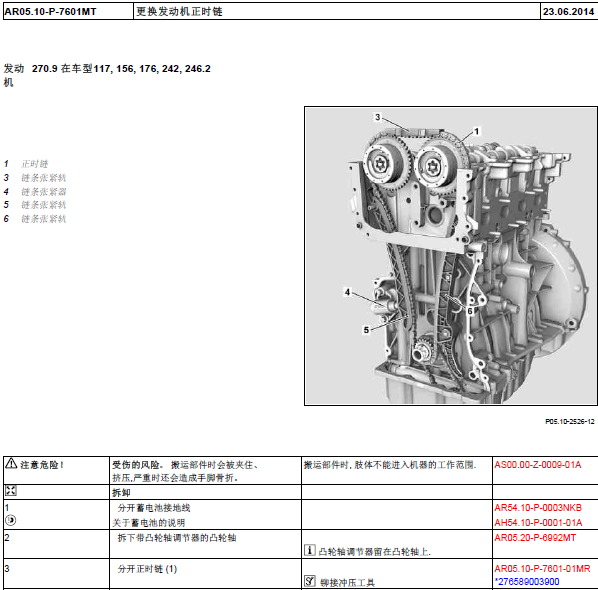Click the engine timing chain diagram
This screenshot has width=598, height=590.
450,256
